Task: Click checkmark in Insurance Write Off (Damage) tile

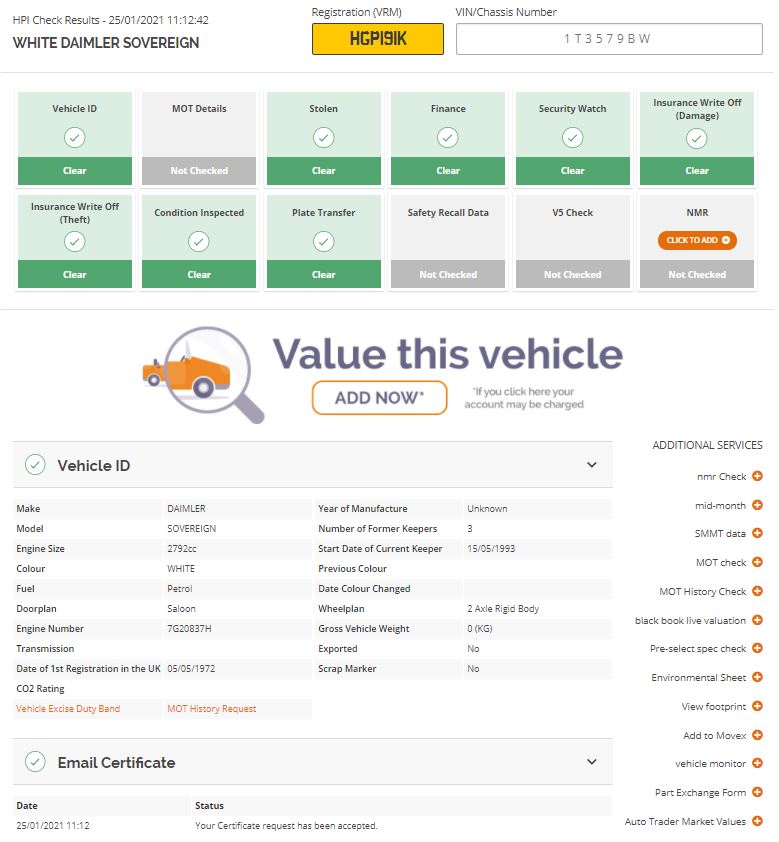Action: pos(696,139)
